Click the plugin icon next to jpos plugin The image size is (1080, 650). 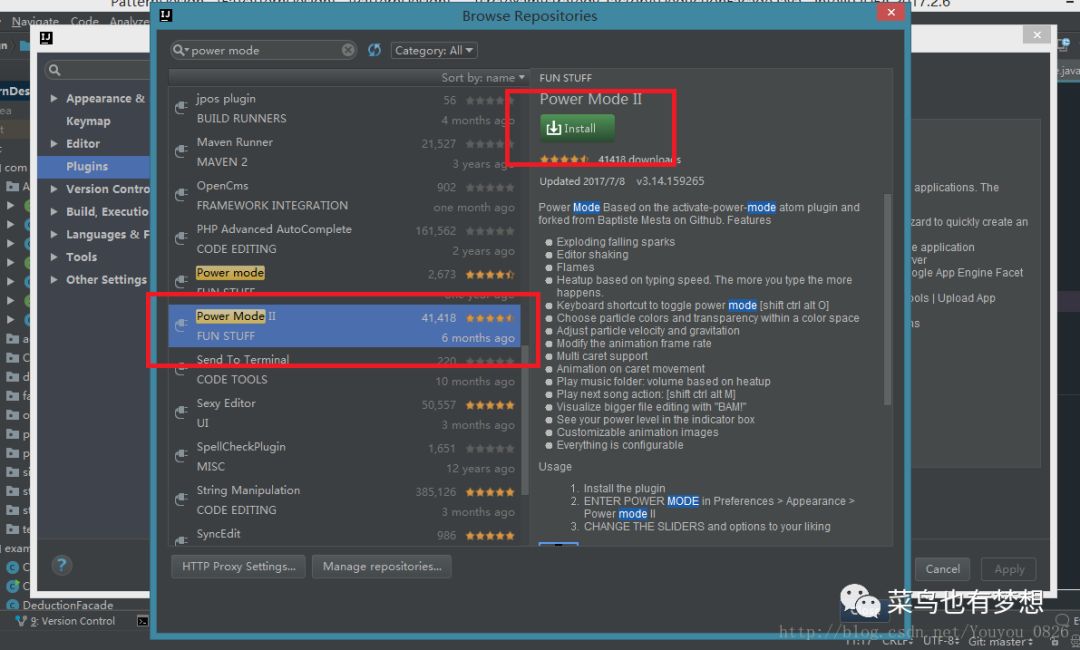tap(181, 108)
